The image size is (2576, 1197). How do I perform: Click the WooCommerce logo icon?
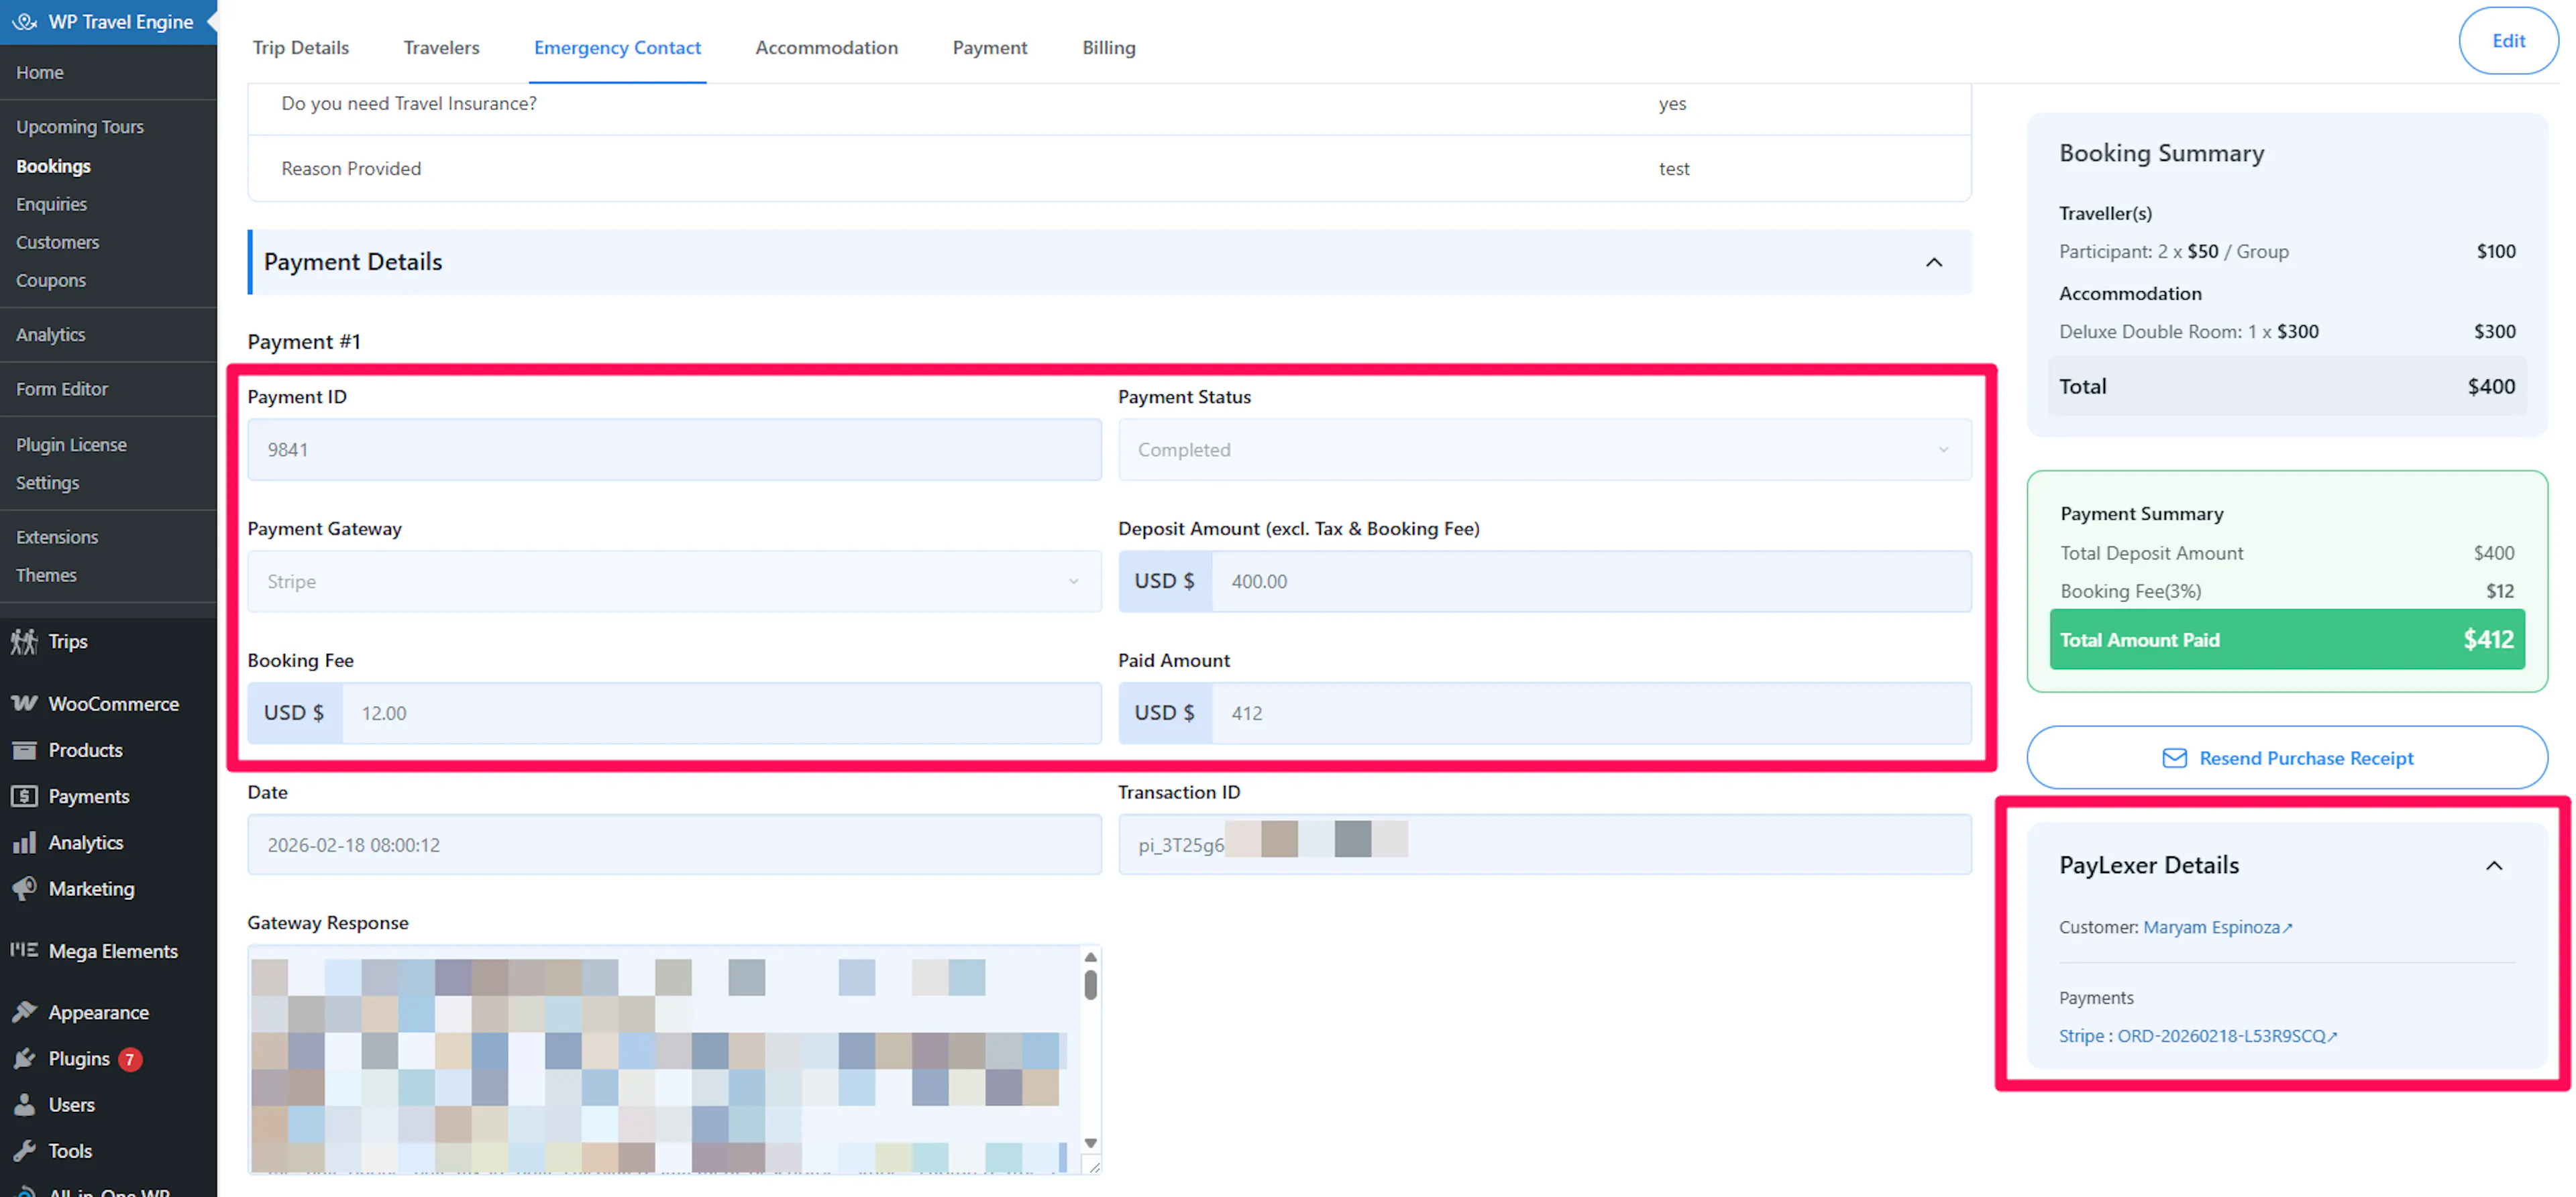24,704
